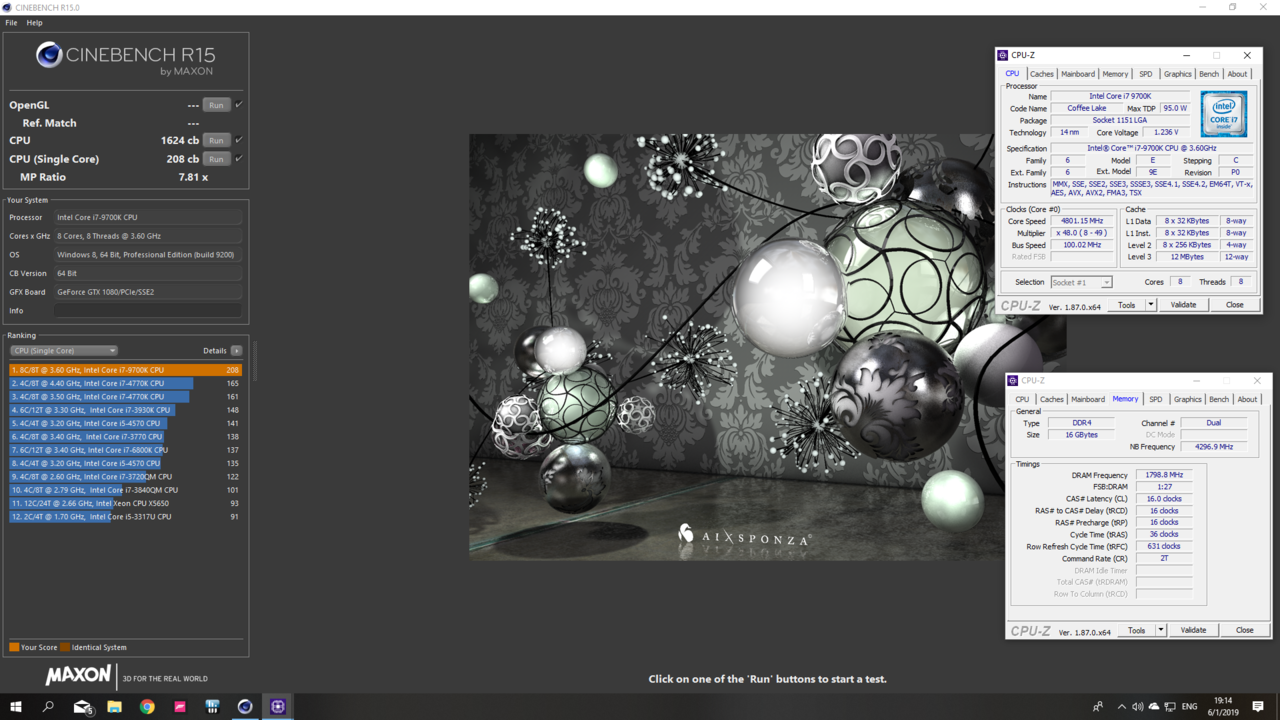1280x720 pixels.
Task: Click the Tools button in upper CPU-Z window
Action: (x=1127, y=305)
